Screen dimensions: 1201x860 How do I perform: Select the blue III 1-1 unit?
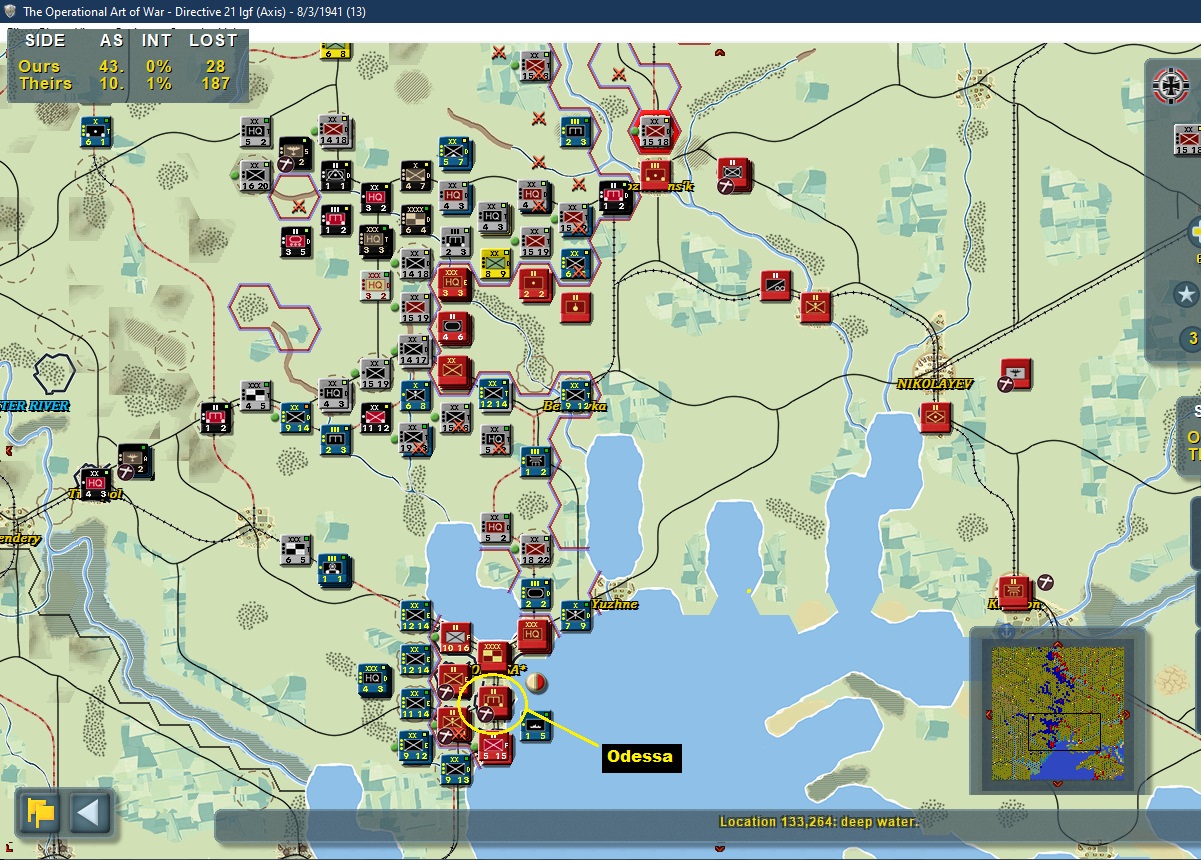[x=335, y=570]
